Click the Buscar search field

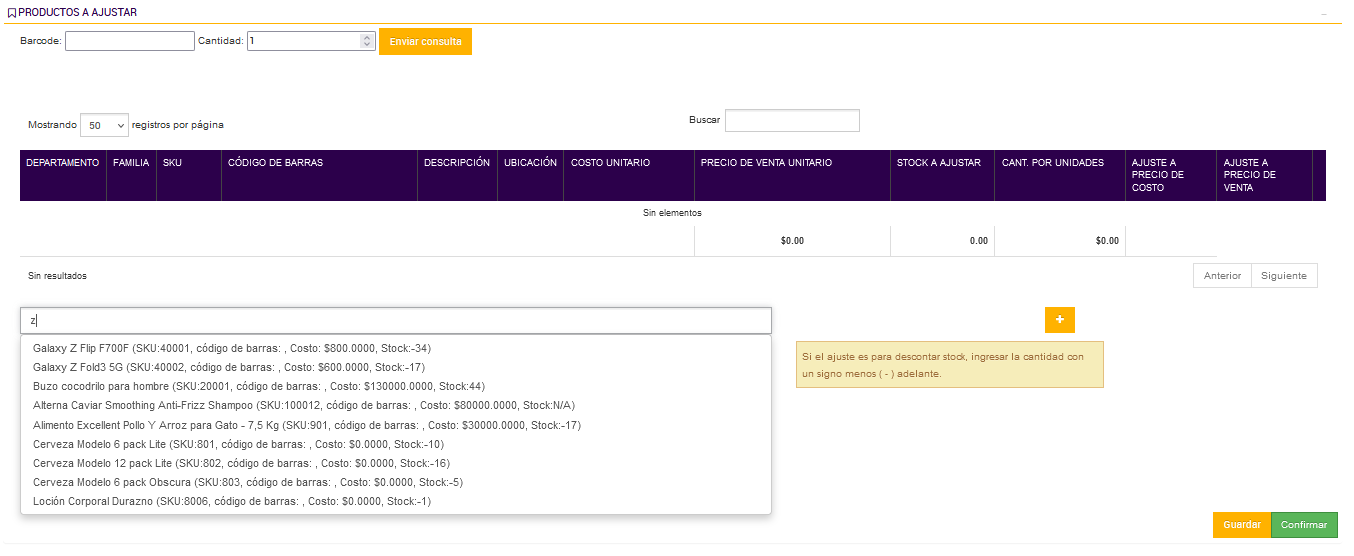point(792,120)
